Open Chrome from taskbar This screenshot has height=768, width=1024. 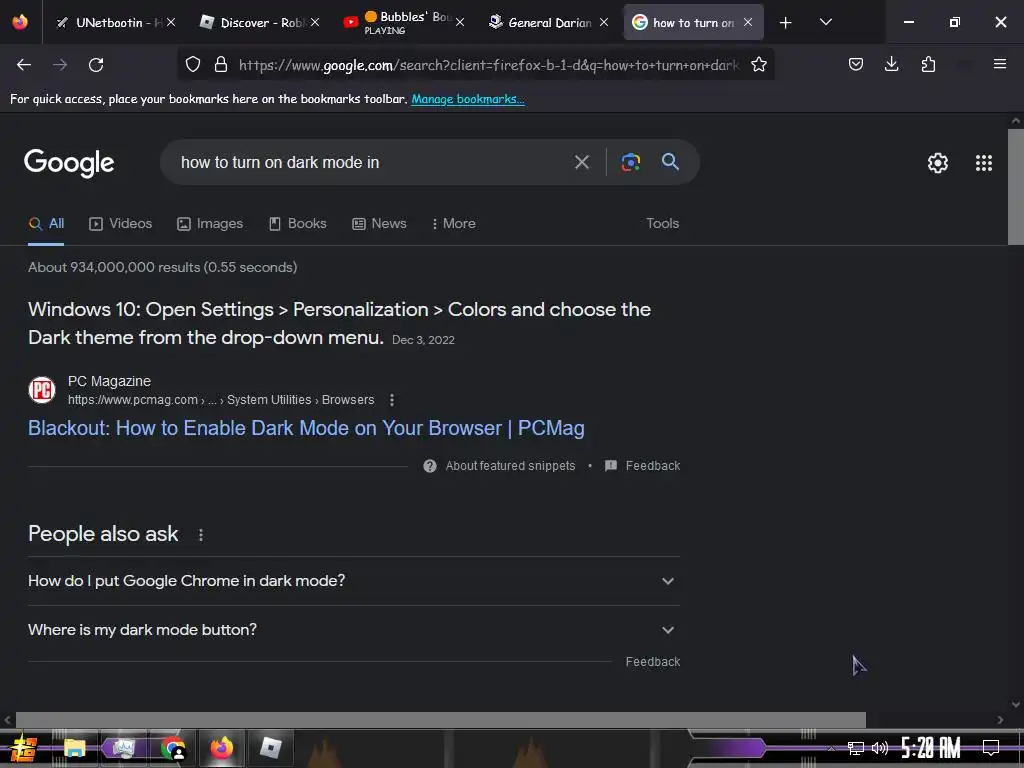click(x=172, y=748)
